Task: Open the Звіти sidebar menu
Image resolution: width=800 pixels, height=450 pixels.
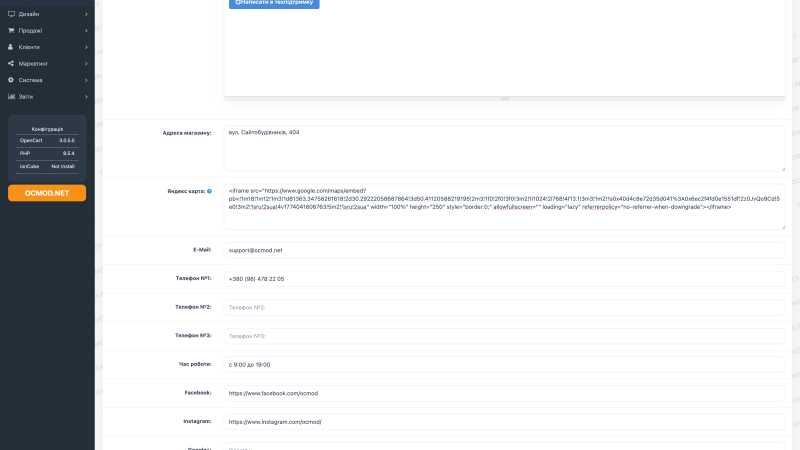Action: click(47, 96)
